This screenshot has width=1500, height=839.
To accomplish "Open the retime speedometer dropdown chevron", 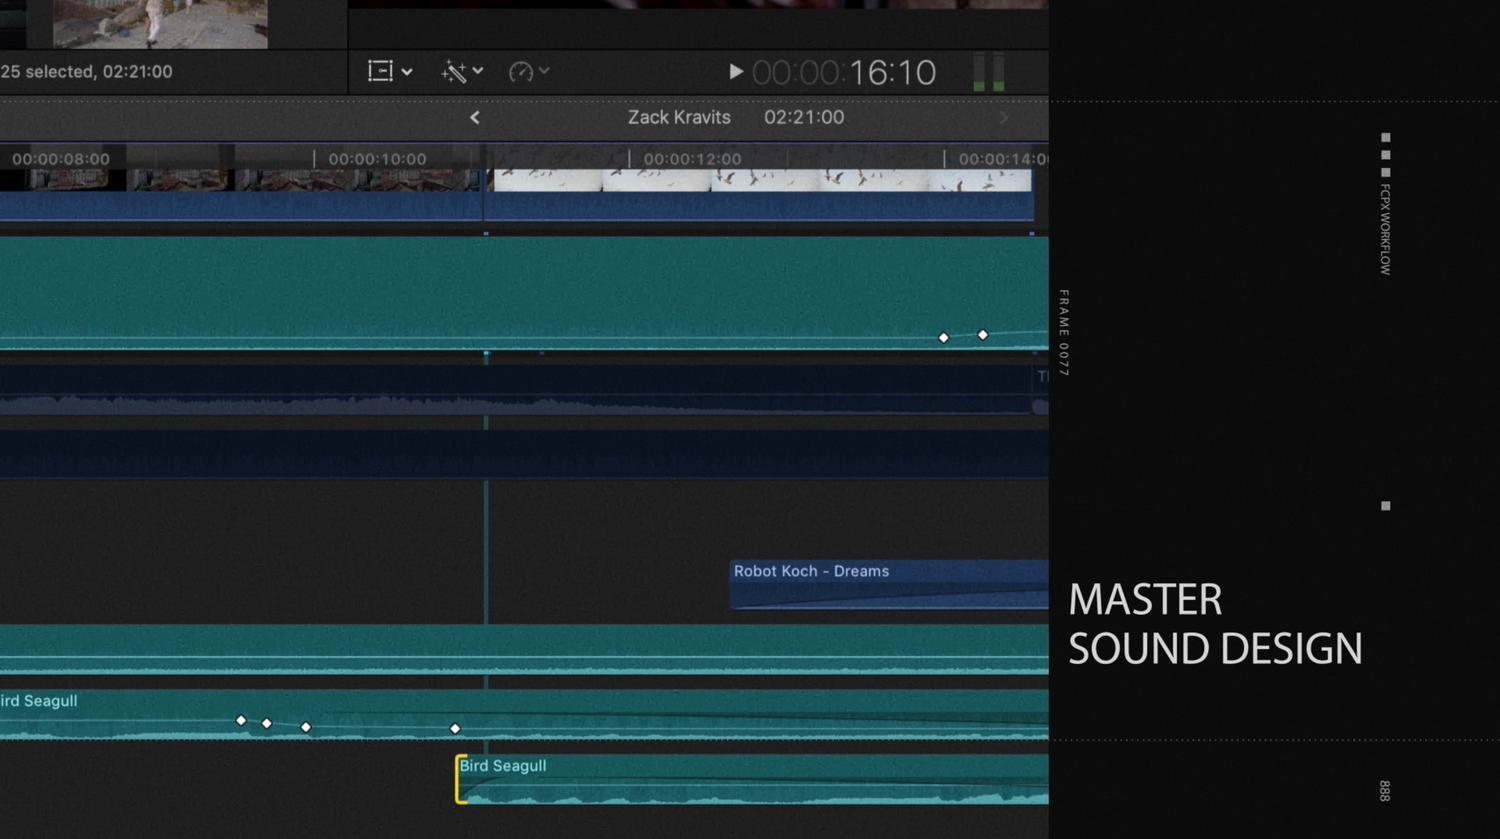I will tap(545, 71).
